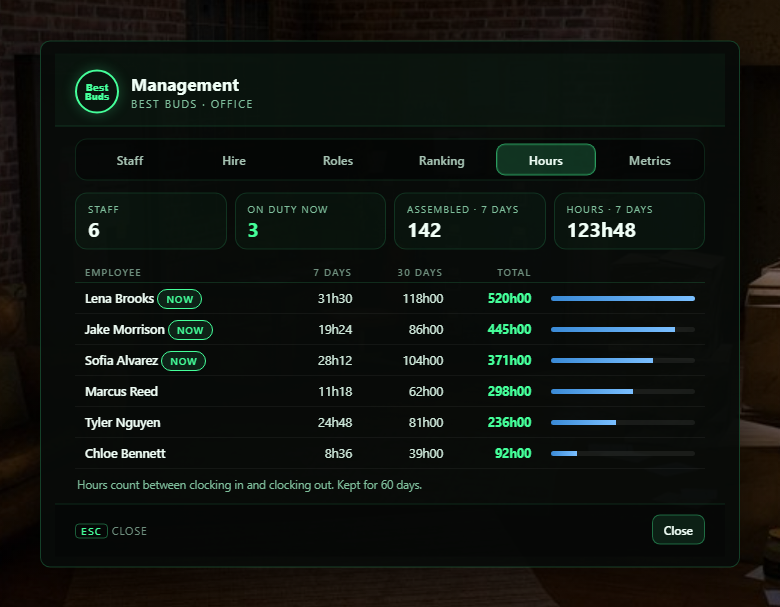Click the 81h00 thirty-day value
780x607 pixels.
[x=426, y=422]
